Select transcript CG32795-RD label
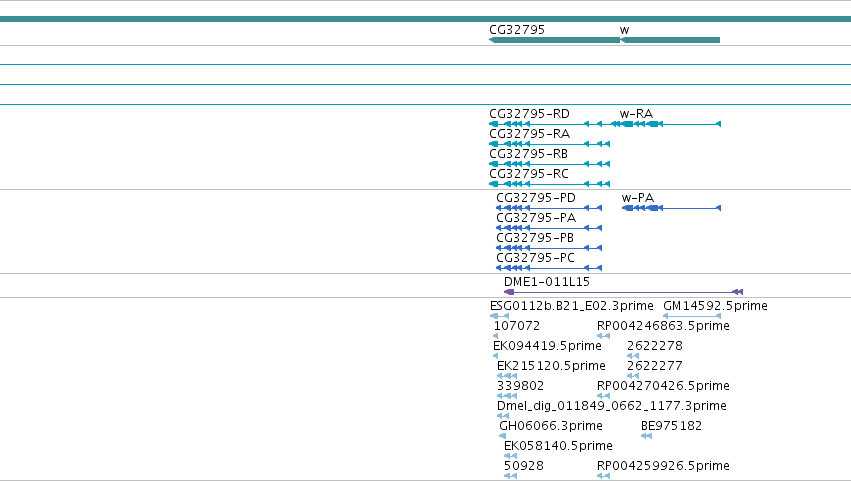 tap(529, 114)
